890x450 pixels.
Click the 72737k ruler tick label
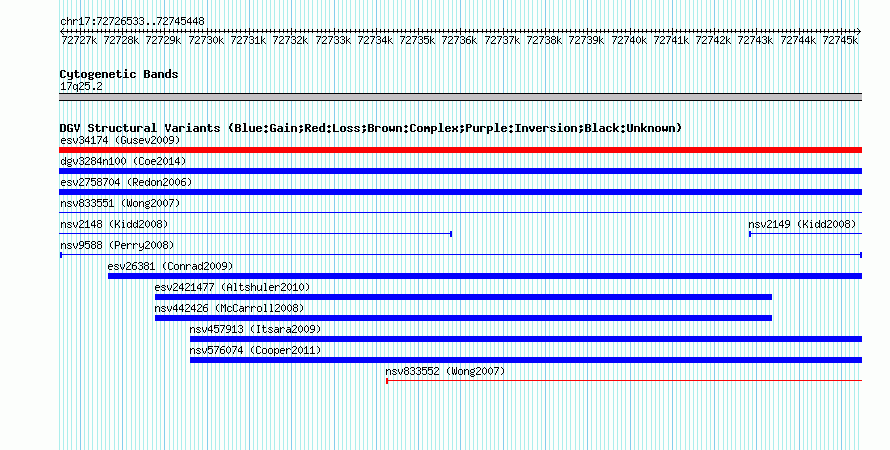pyautogui.click(x=502, y=40)
